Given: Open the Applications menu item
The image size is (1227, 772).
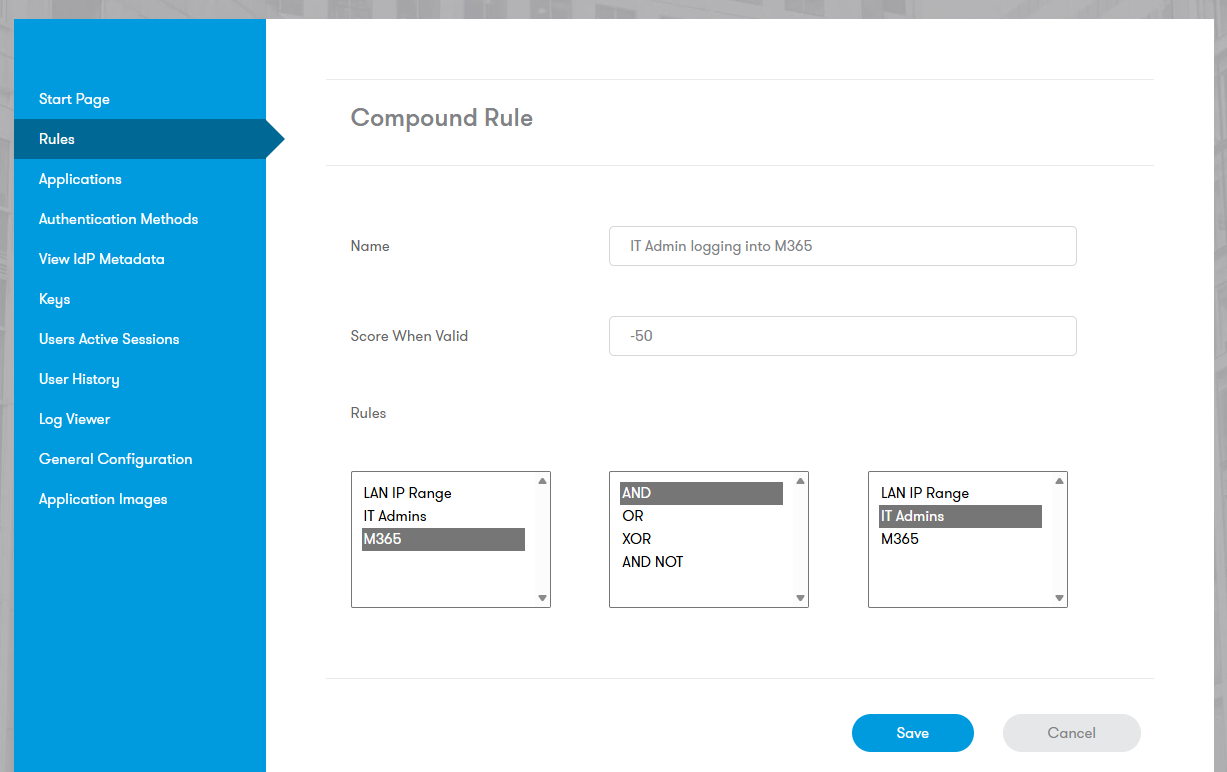Looking at the screenshot, I should 80,179.
